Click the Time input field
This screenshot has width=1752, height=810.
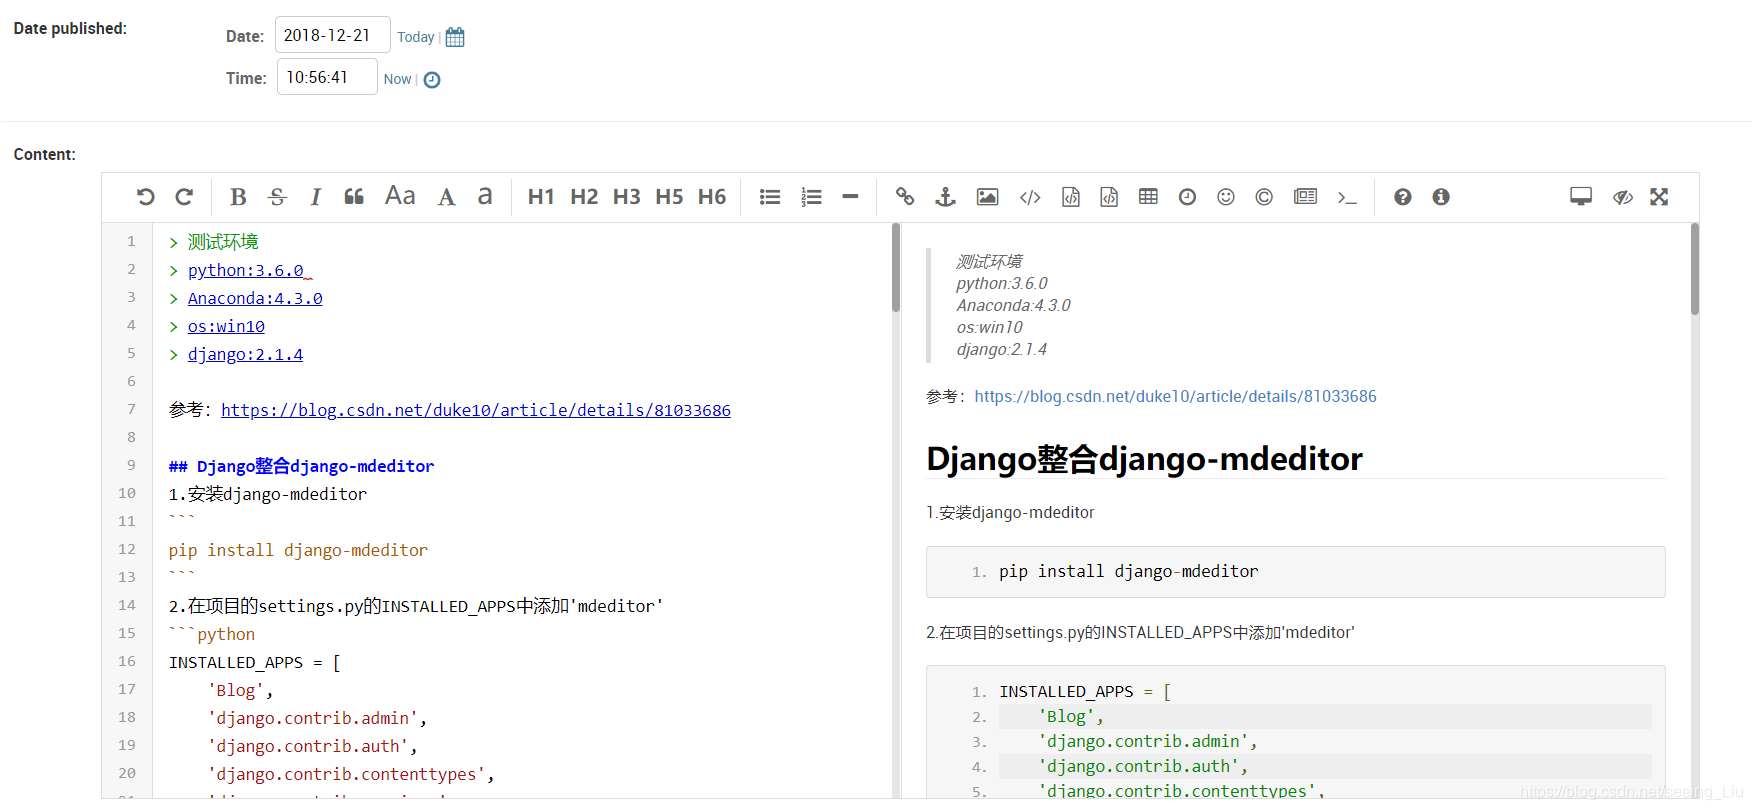click(x=327, y=77)
